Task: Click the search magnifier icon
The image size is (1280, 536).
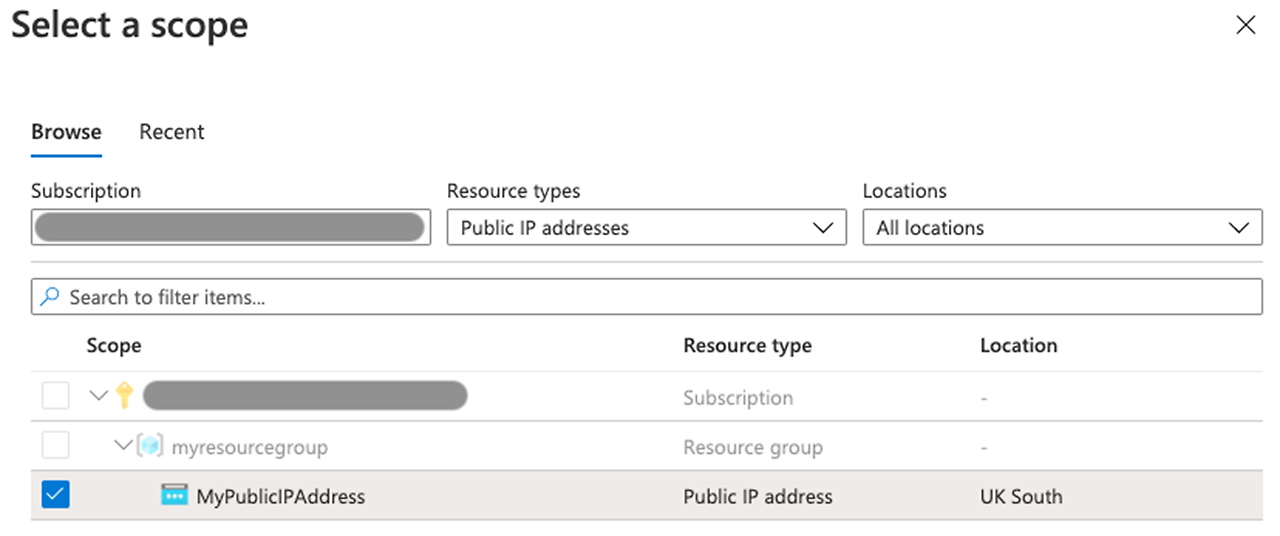Action: click(50, 297)
